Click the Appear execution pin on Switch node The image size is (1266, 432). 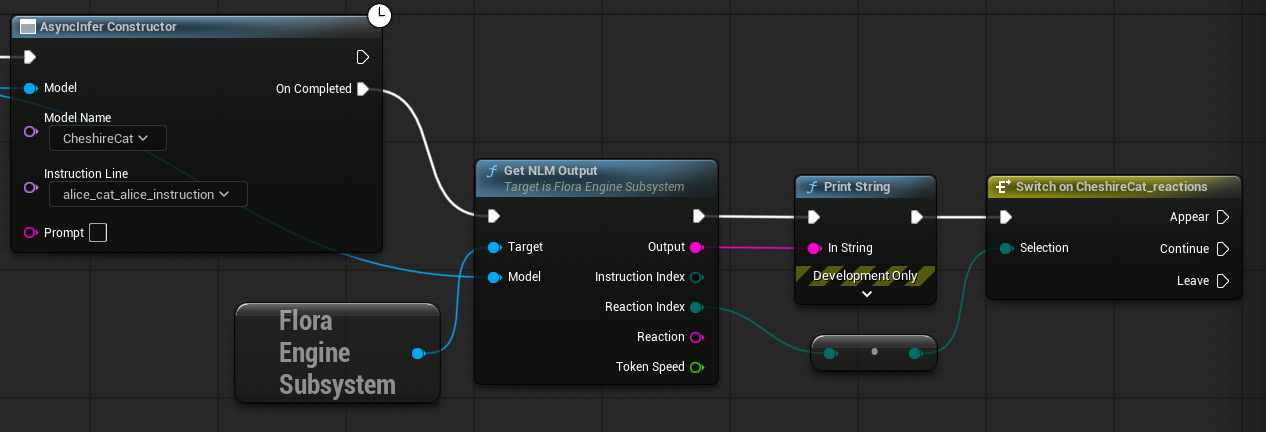(1222, 217)
